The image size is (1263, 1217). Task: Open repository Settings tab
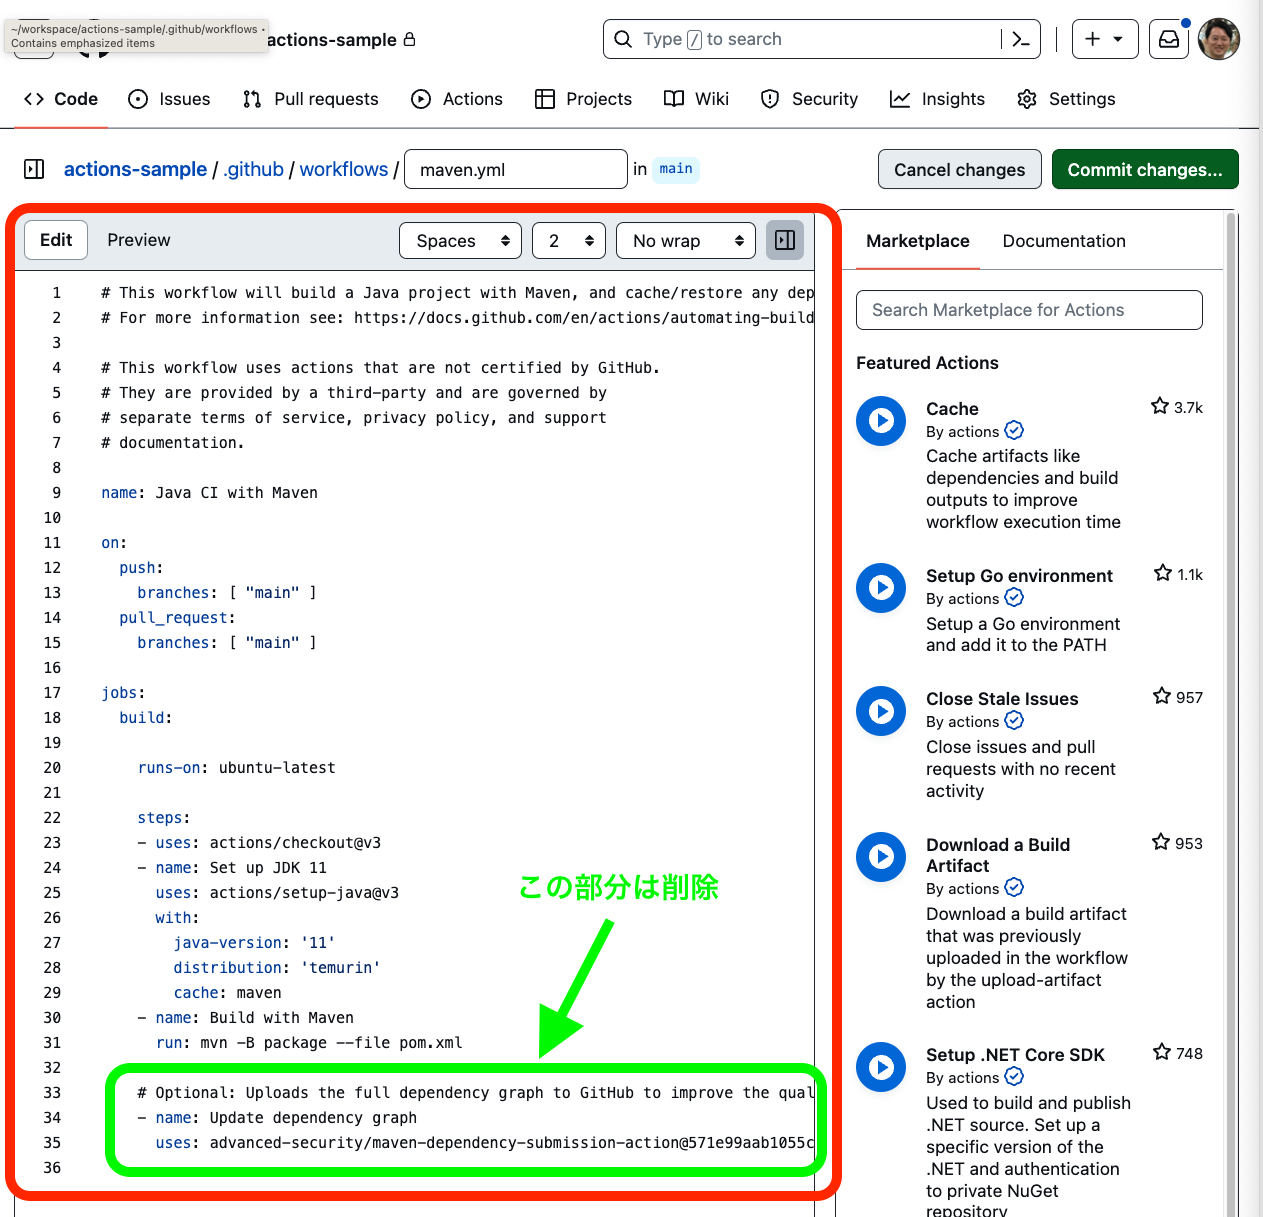click(x=1066, y=99)
